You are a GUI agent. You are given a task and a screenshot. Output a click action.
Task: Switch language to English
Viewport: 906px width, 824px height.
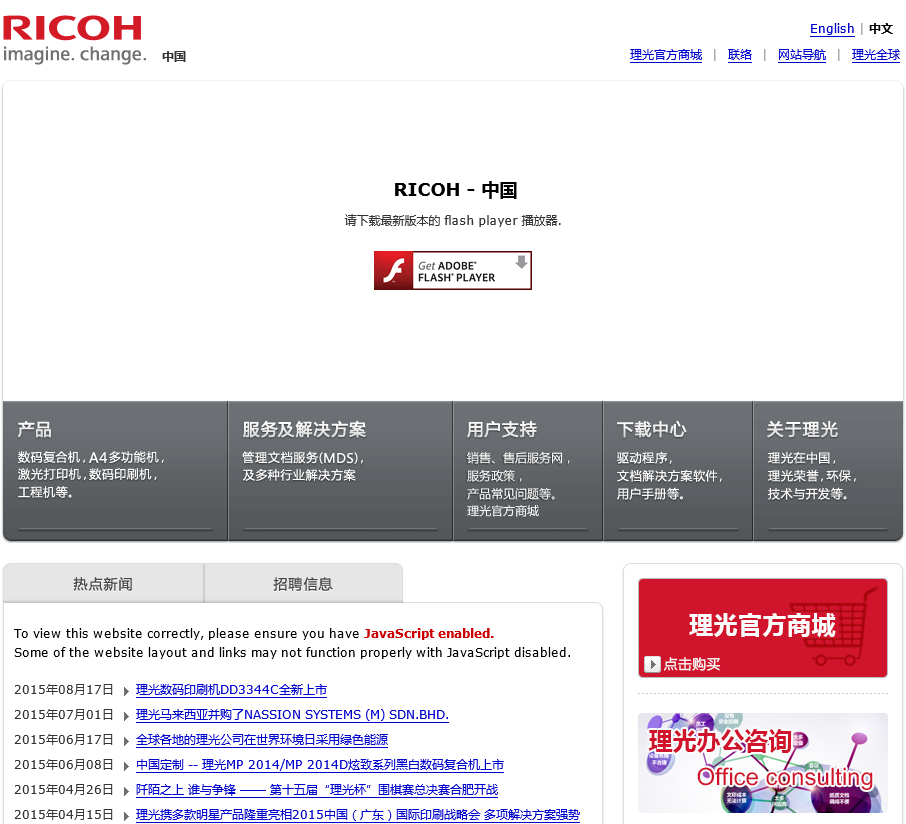point(831,28)
